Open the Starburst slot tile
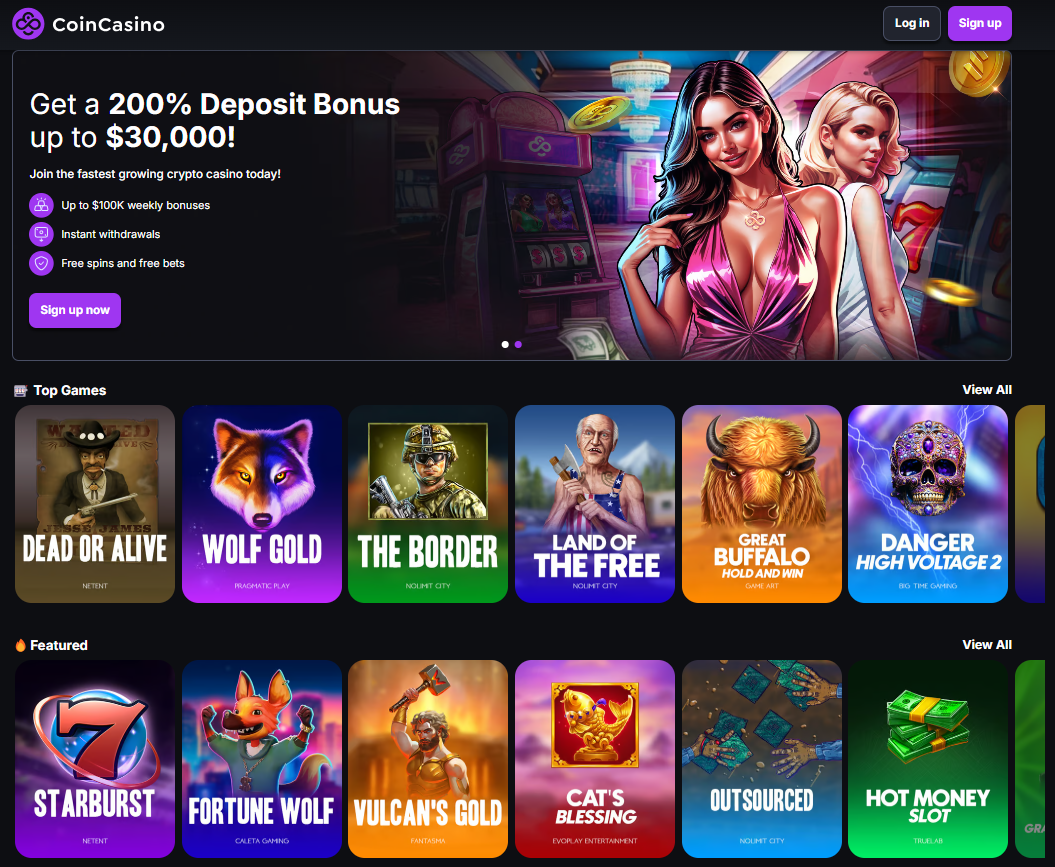This screenshot has width=1055, height=867. click(x=95, y=759)
